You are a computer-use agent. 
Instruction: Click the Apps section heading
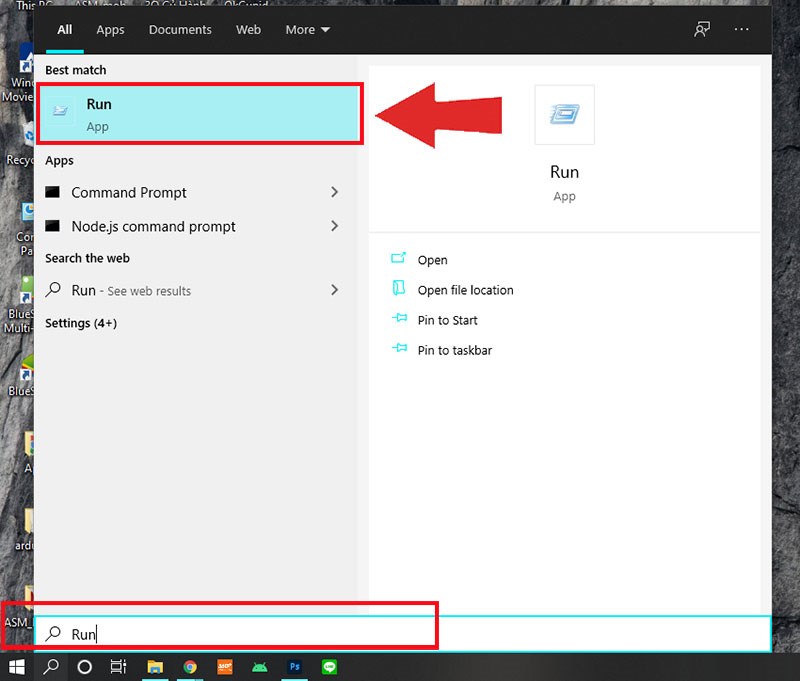[x=59, y=161]
